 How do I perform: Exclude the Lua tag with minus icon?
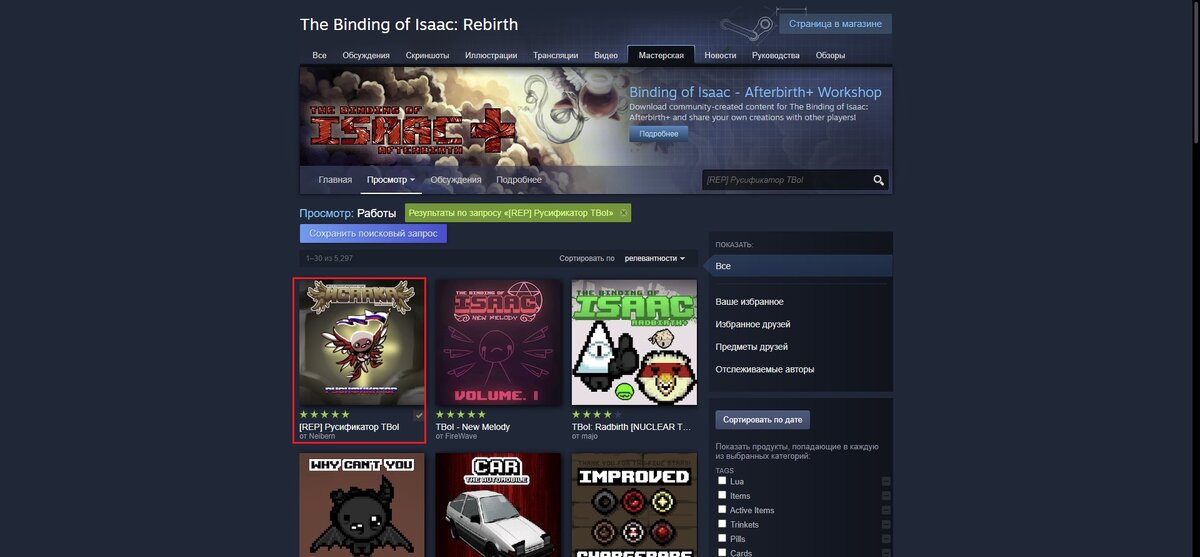tap(886, 482)
